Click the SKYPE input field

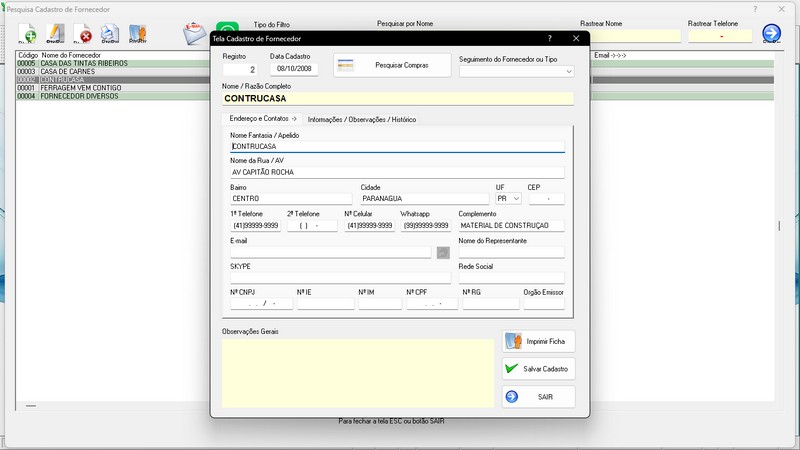click(341, 278)
